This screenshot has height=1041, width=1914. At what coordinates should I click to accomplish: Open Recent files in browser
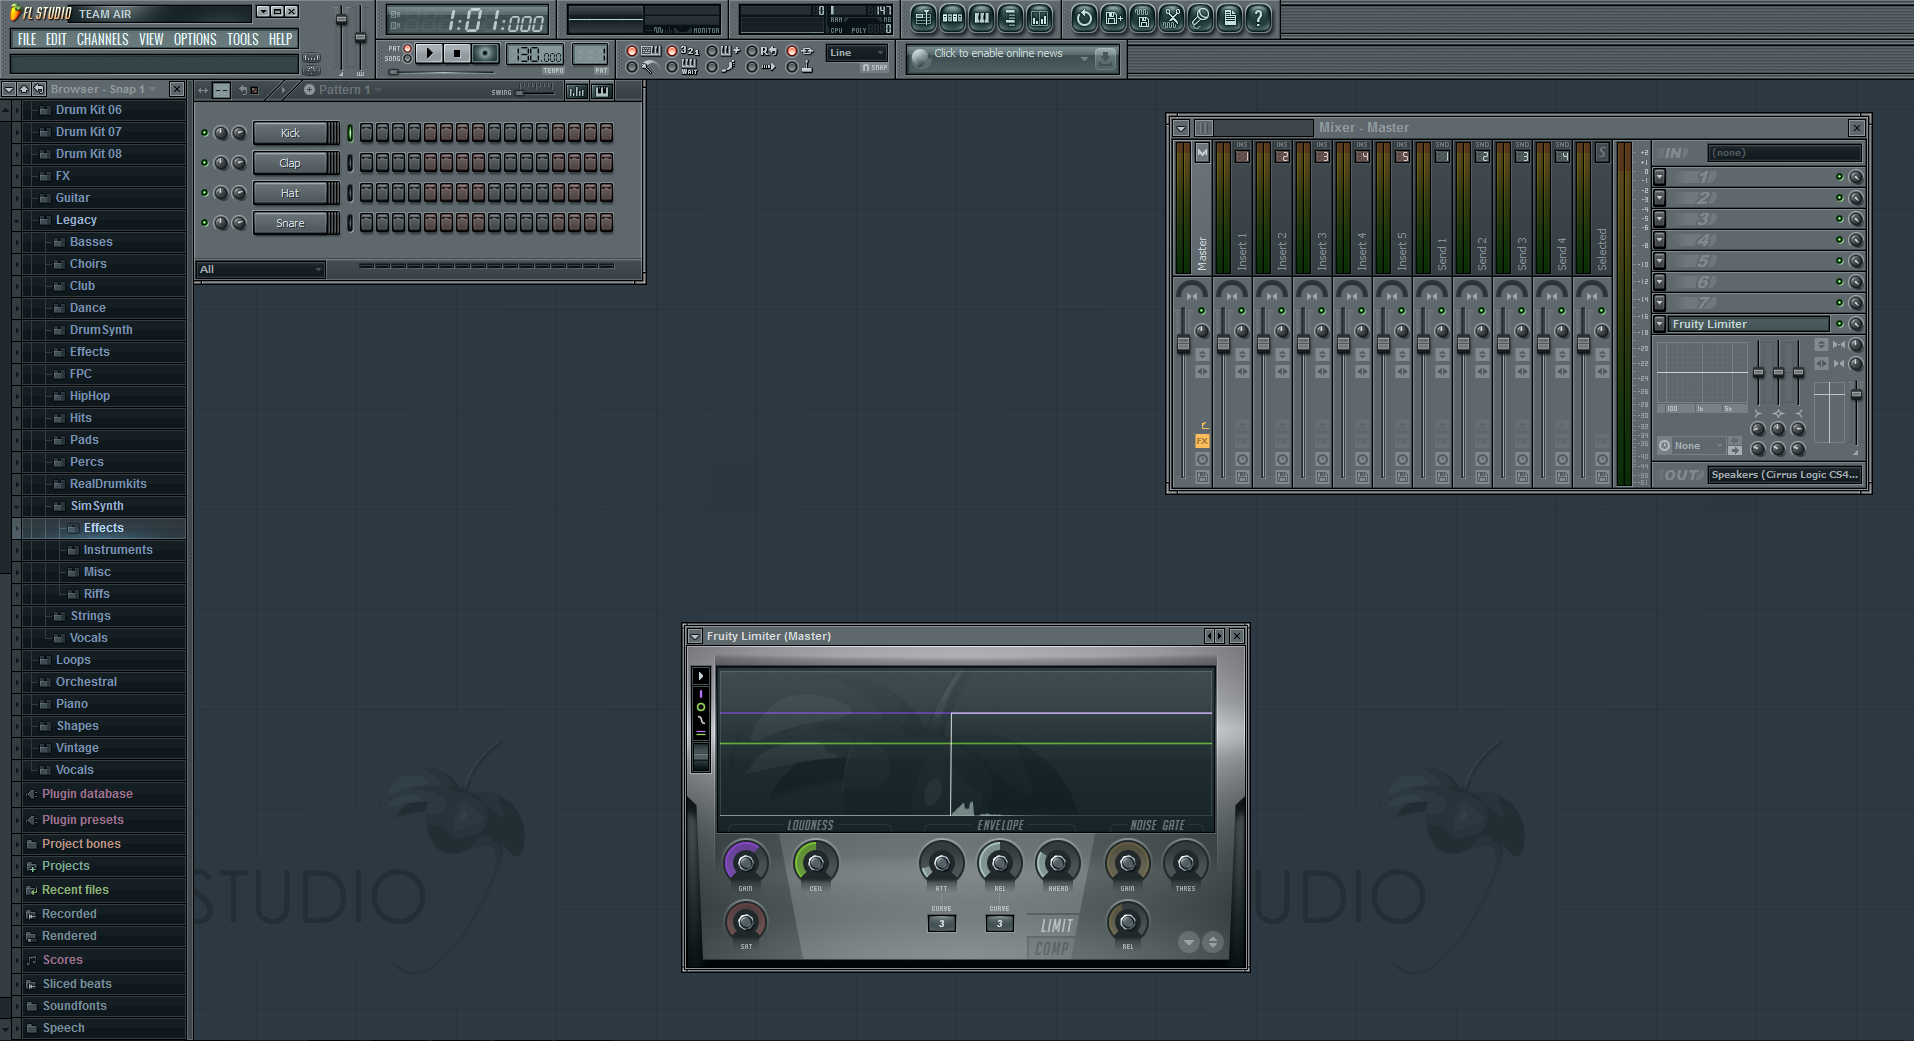[75, 890]
